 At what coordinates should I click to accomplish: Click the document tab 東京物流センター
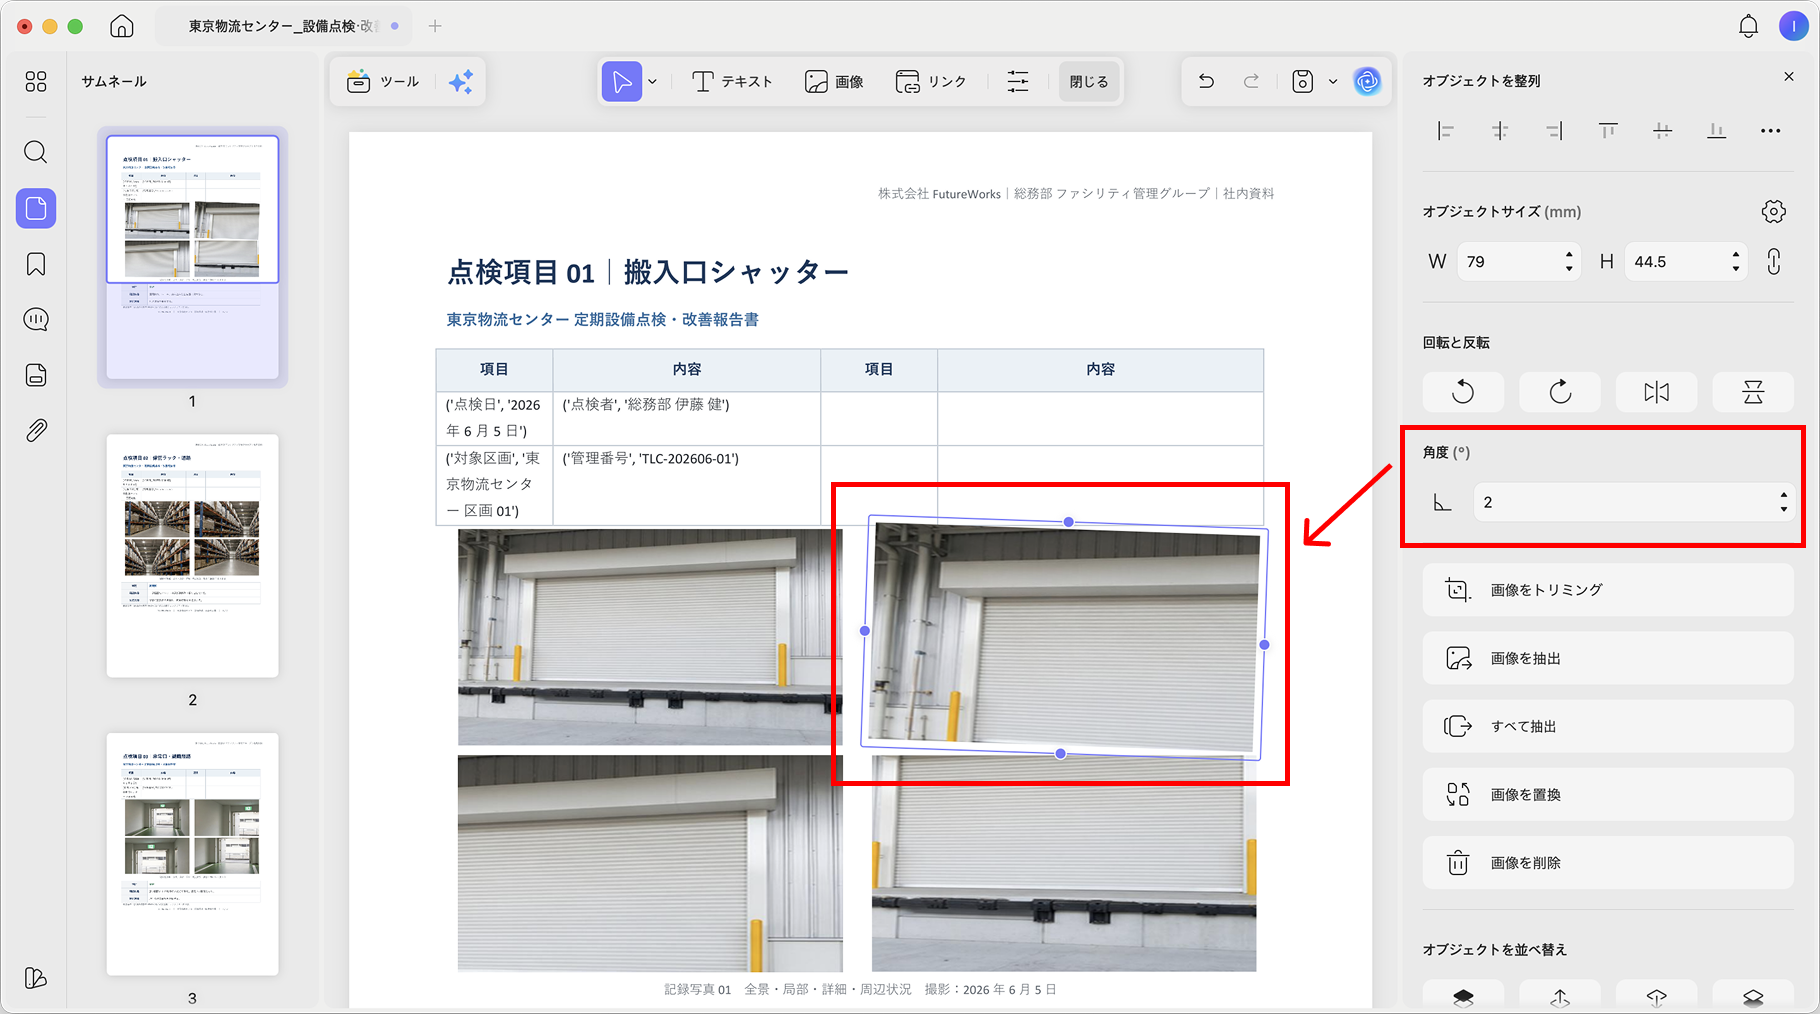click(285, 26)
